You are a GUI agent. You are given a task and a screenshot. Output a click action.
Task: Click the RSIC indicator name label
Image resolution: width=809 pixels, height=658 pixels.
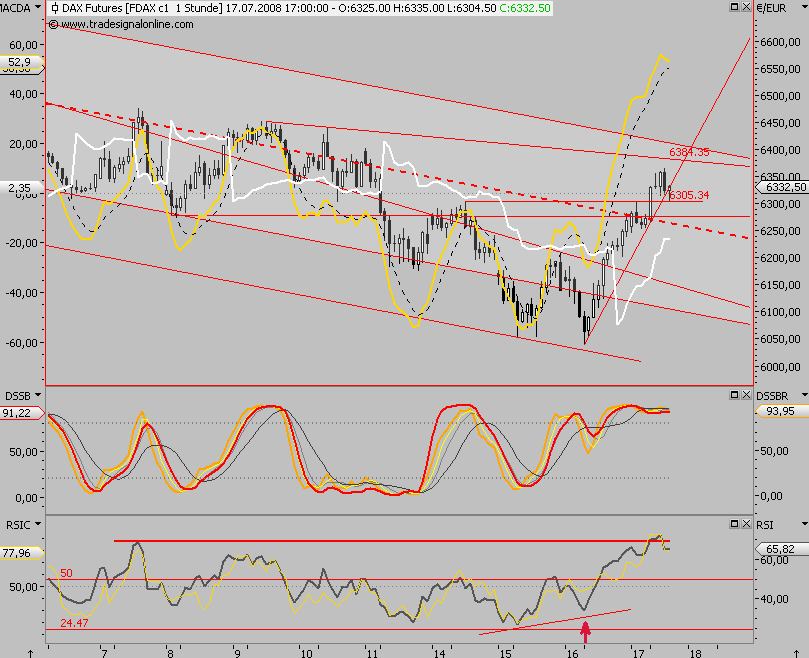pyautogui.click(x=18, y=525)
